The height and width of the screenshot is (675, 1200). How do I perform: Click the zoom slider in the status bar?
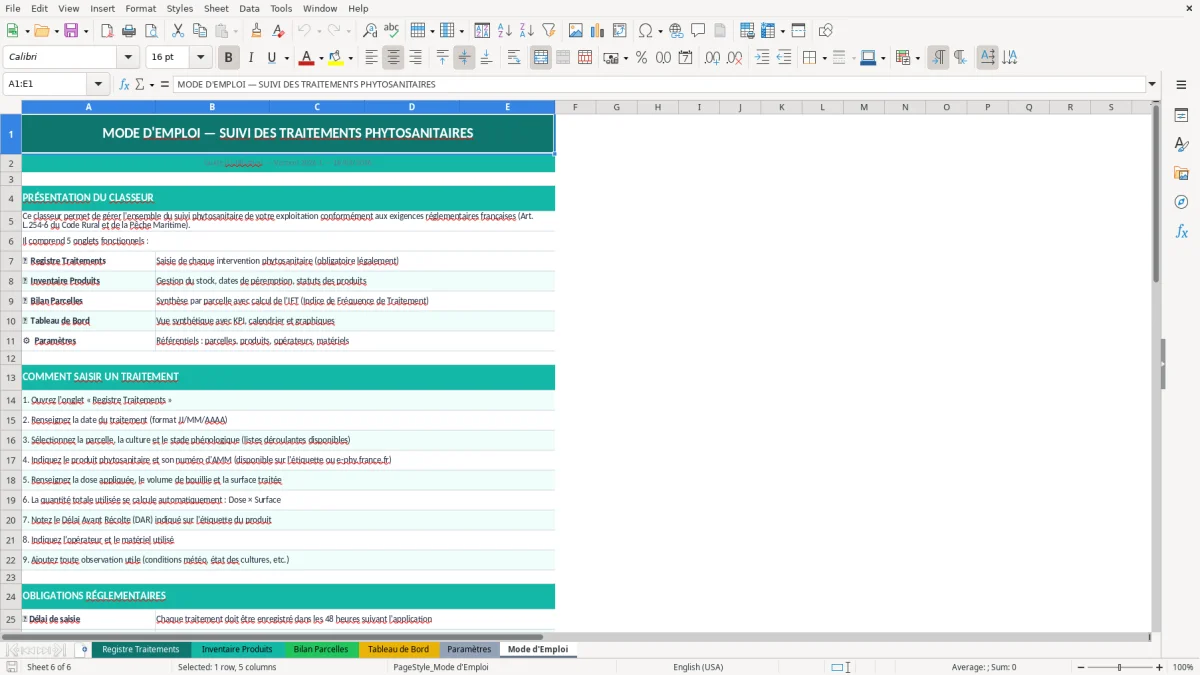click(1119, 667)
